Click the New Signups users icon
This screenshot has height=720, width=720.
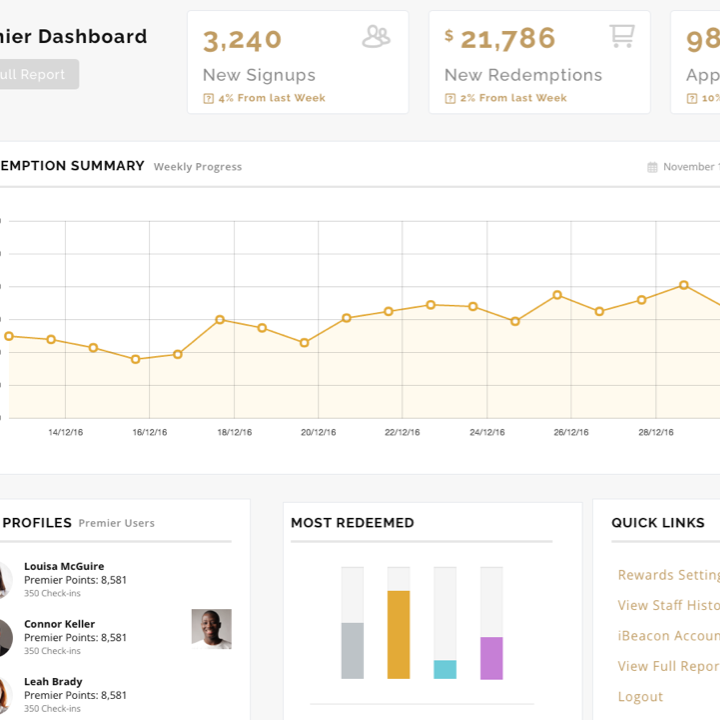tap(376, 37)
